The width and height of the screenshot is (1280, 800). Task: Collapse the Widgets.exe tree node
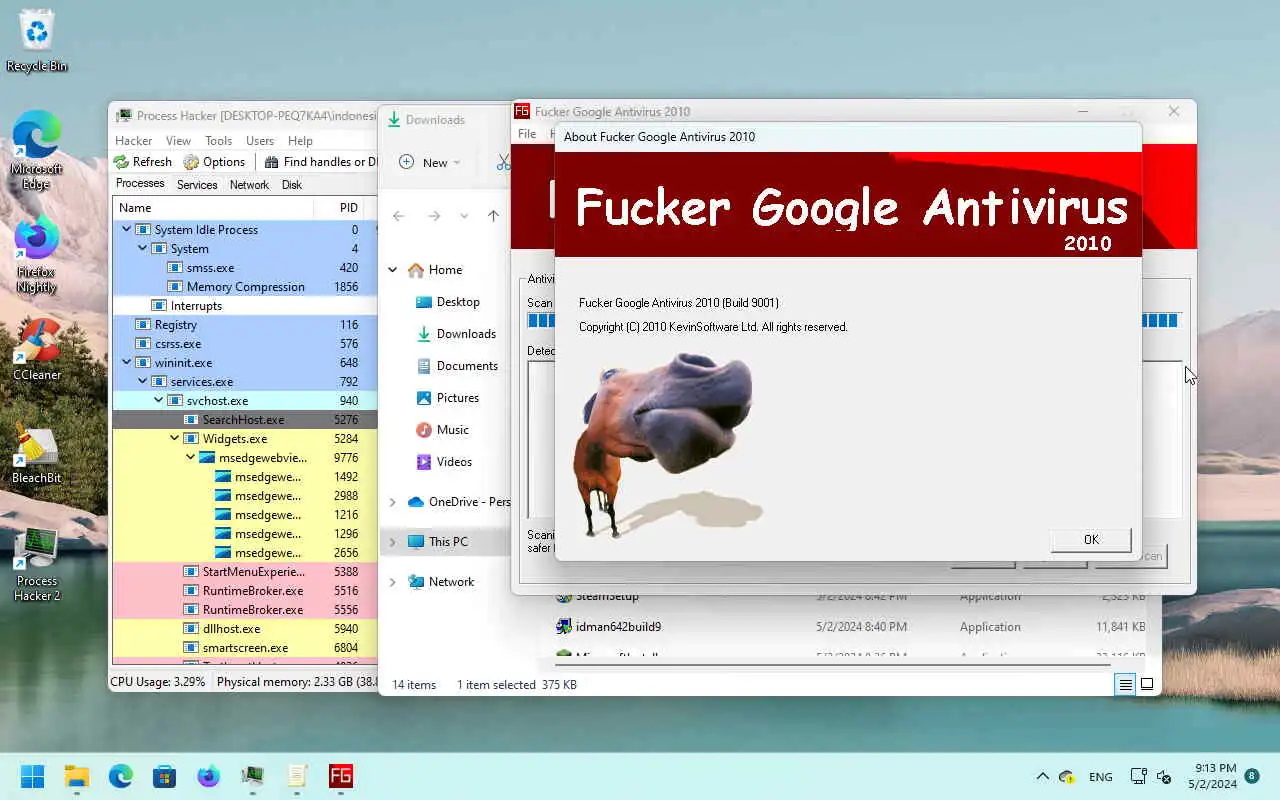point(174,439)
